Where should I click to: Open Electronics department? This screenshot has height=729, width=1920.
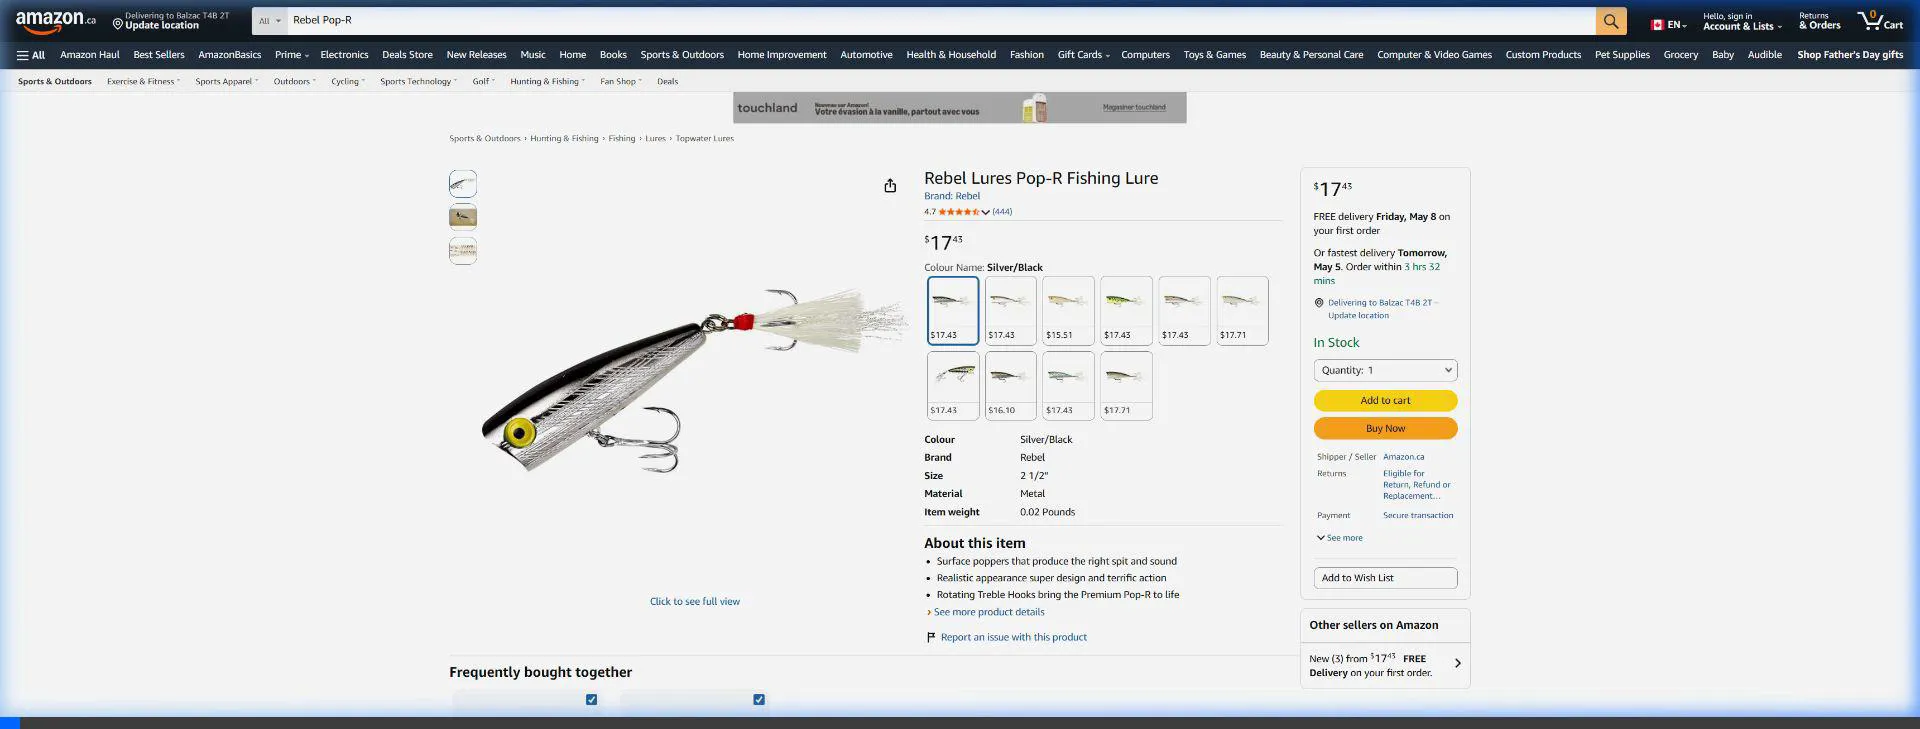(x=344, y=55)
